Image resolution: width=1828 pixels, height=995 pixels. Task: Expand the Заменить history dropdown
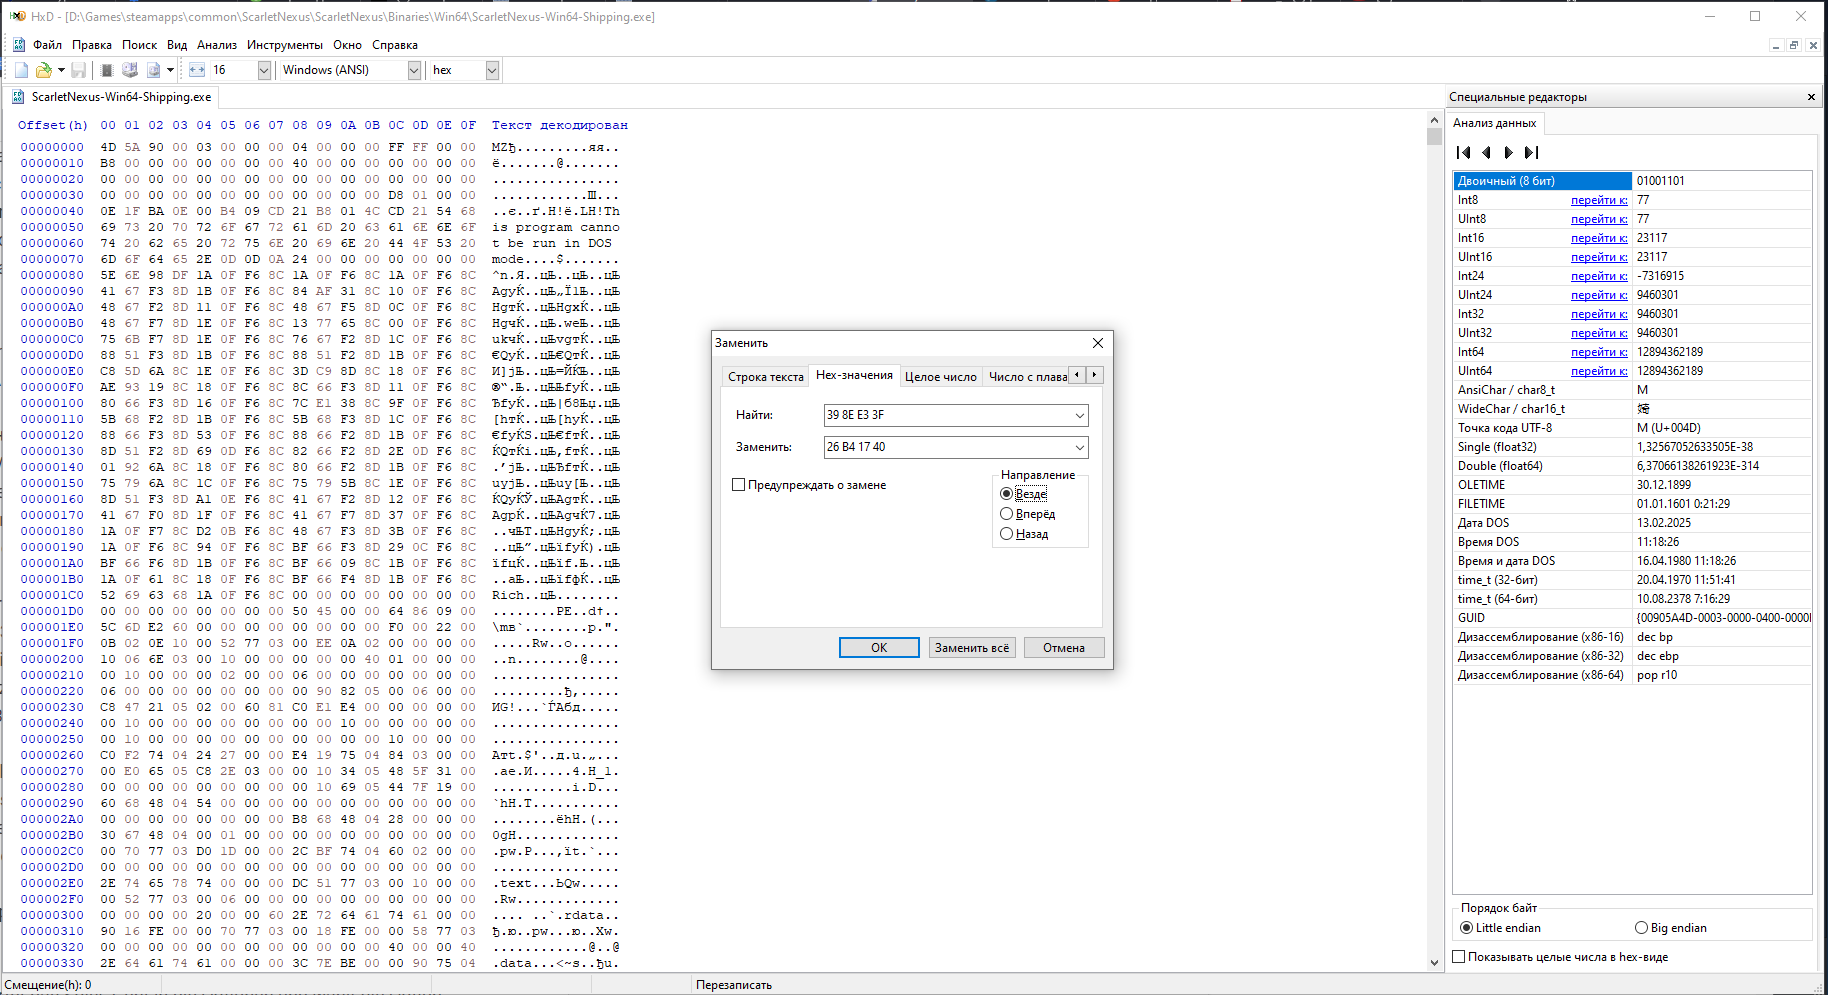[x=1080, y=447]
